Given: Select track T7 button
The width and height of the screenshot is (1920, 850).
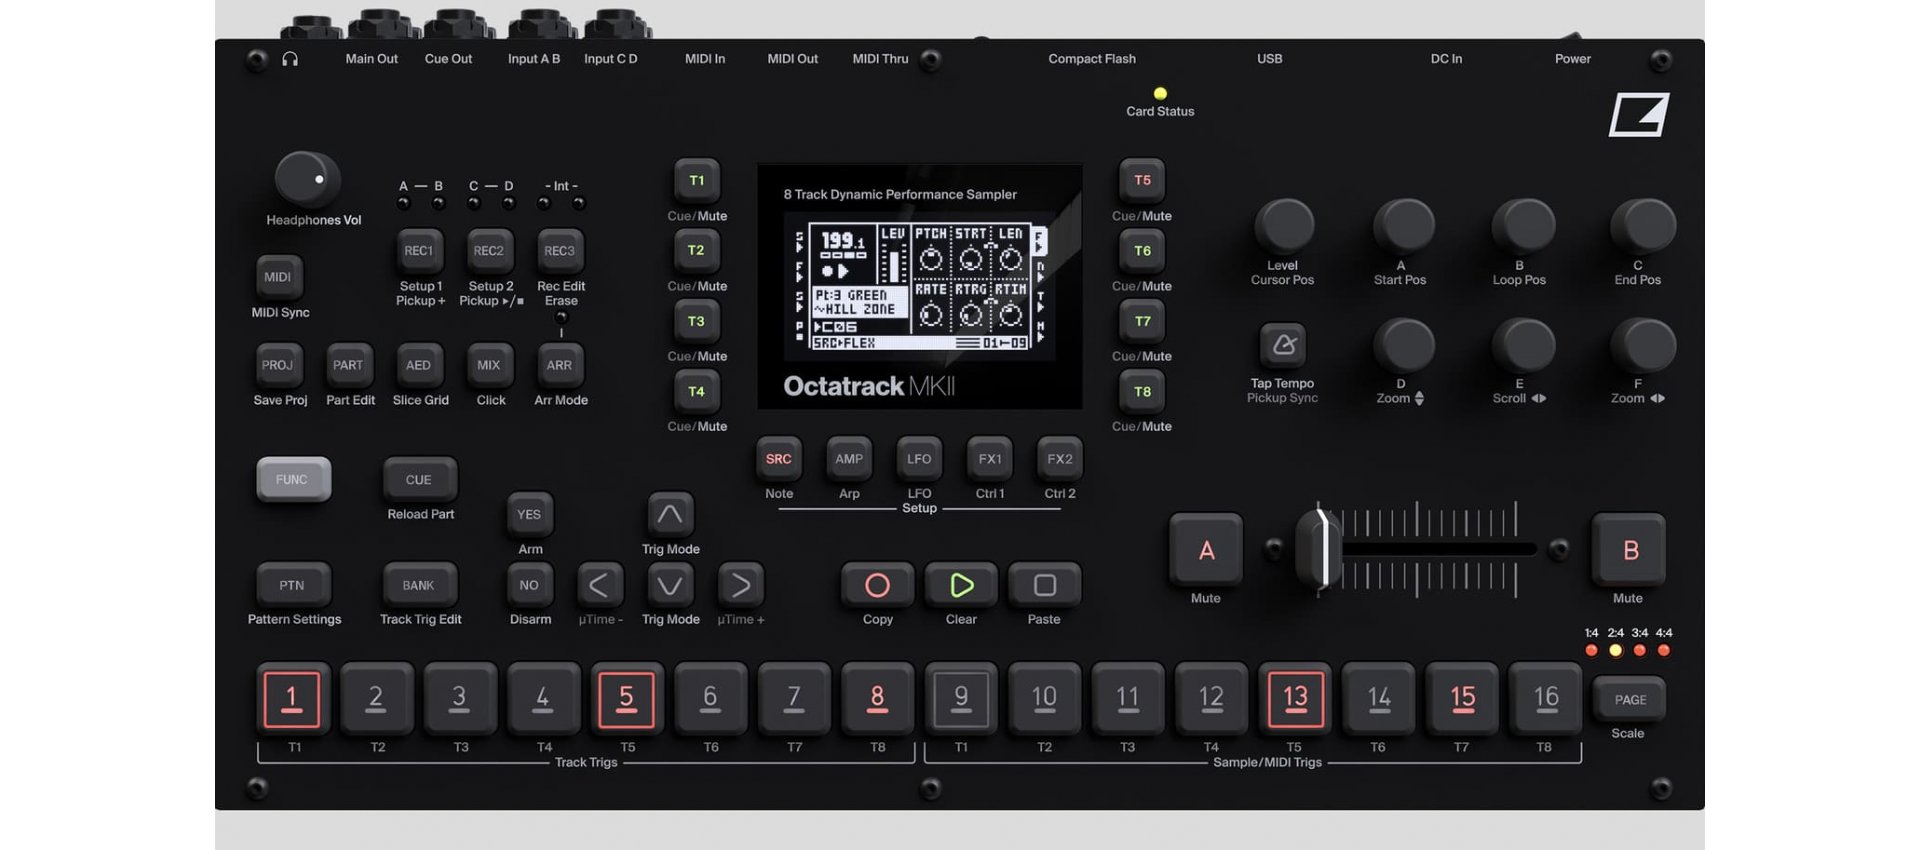Looking at the screenshot, I should pyautogui.click(x=1142, y=321).
